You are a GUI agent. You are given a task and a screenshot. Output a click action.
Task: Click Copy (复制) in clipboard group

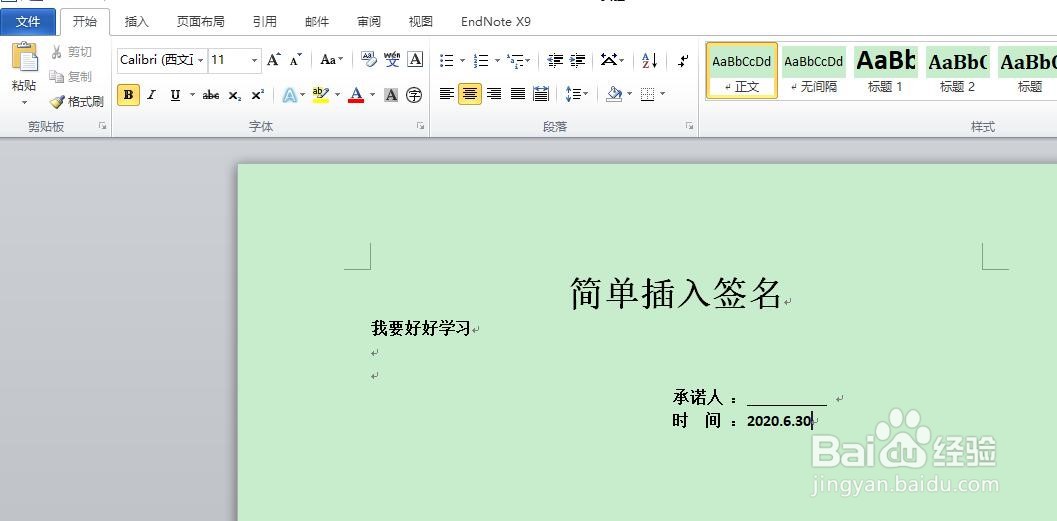(x=71, y=77)
